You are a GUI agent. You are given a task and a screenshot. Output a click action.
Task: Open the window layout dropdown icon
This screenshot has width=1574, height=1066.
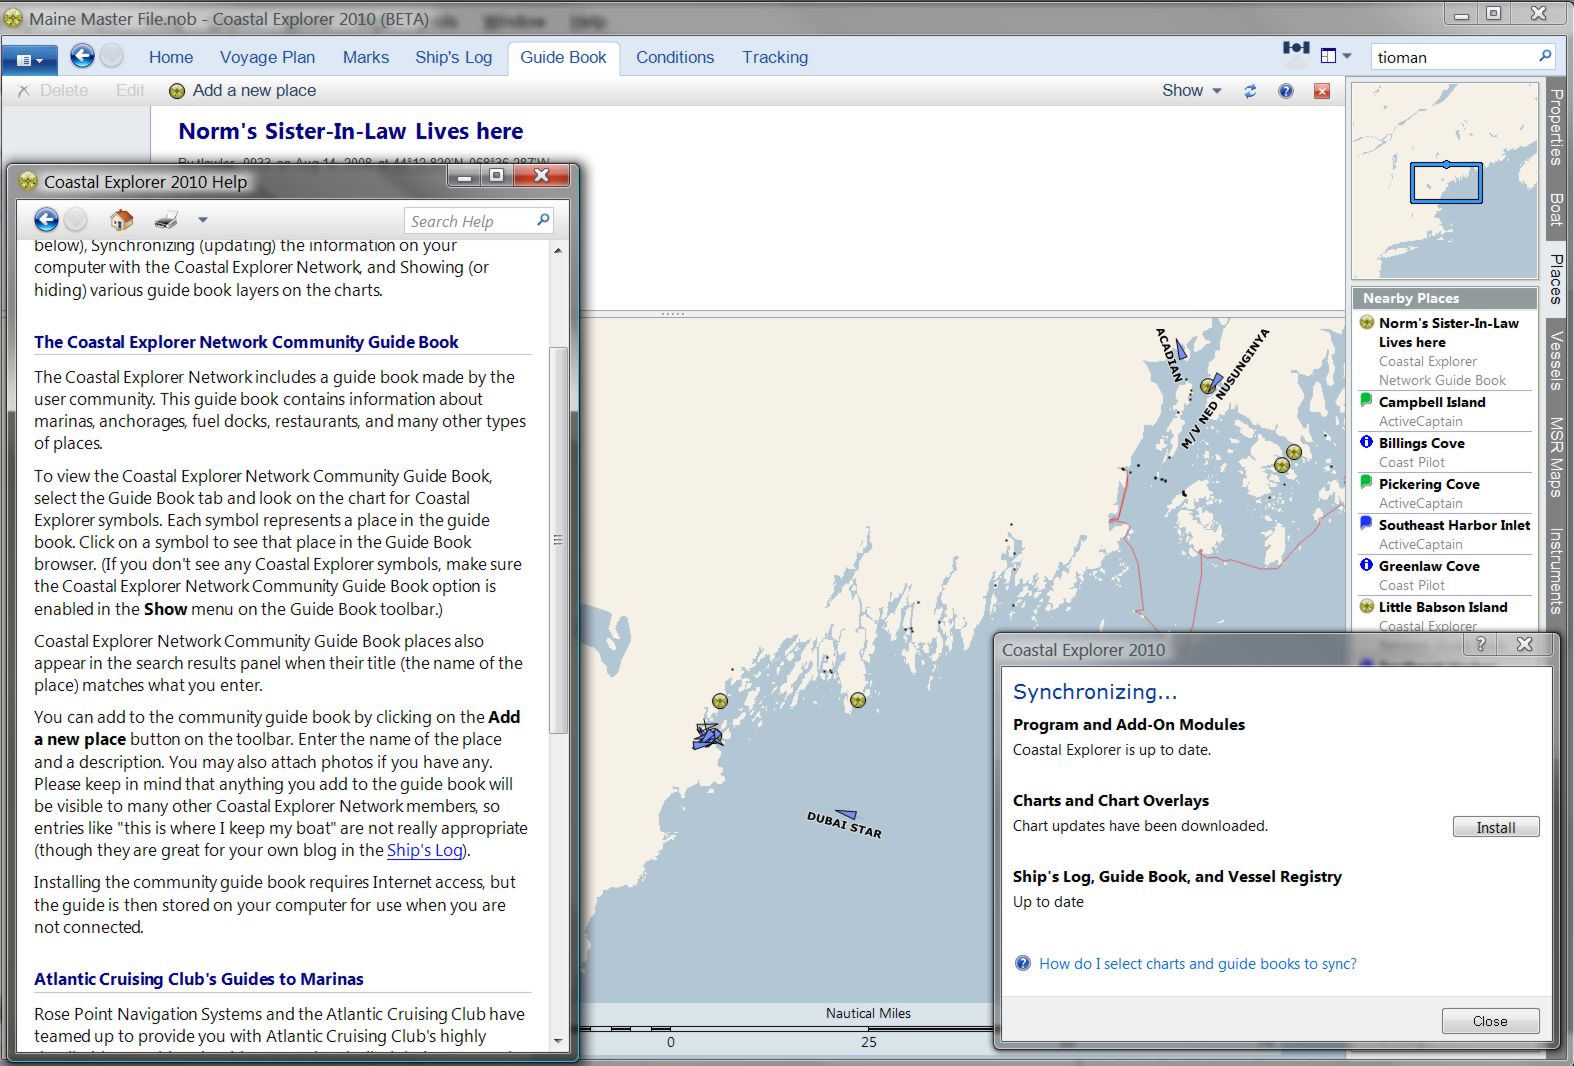tap(1336, 56)
